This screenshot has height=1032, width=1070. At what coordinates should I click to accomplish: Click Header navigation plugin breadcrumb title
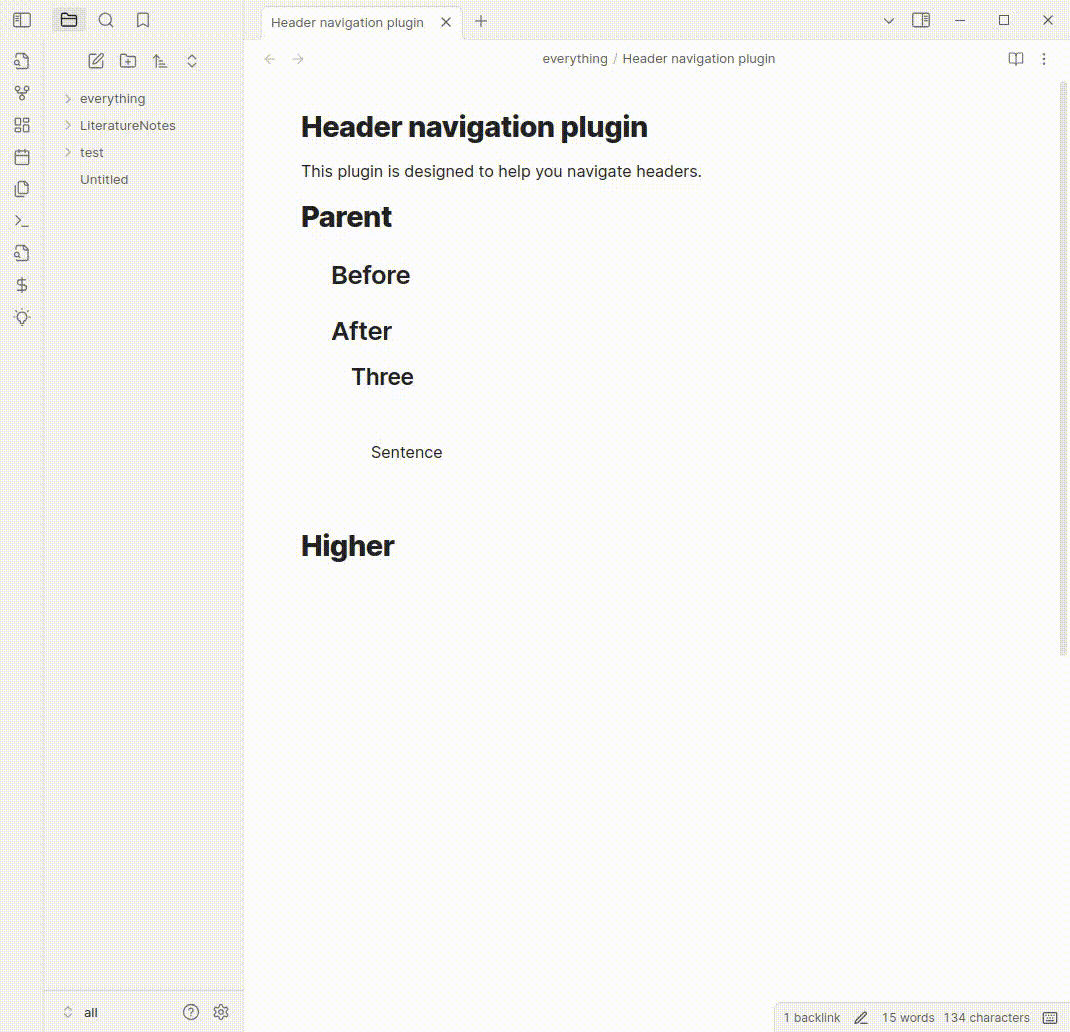point(698,59)
